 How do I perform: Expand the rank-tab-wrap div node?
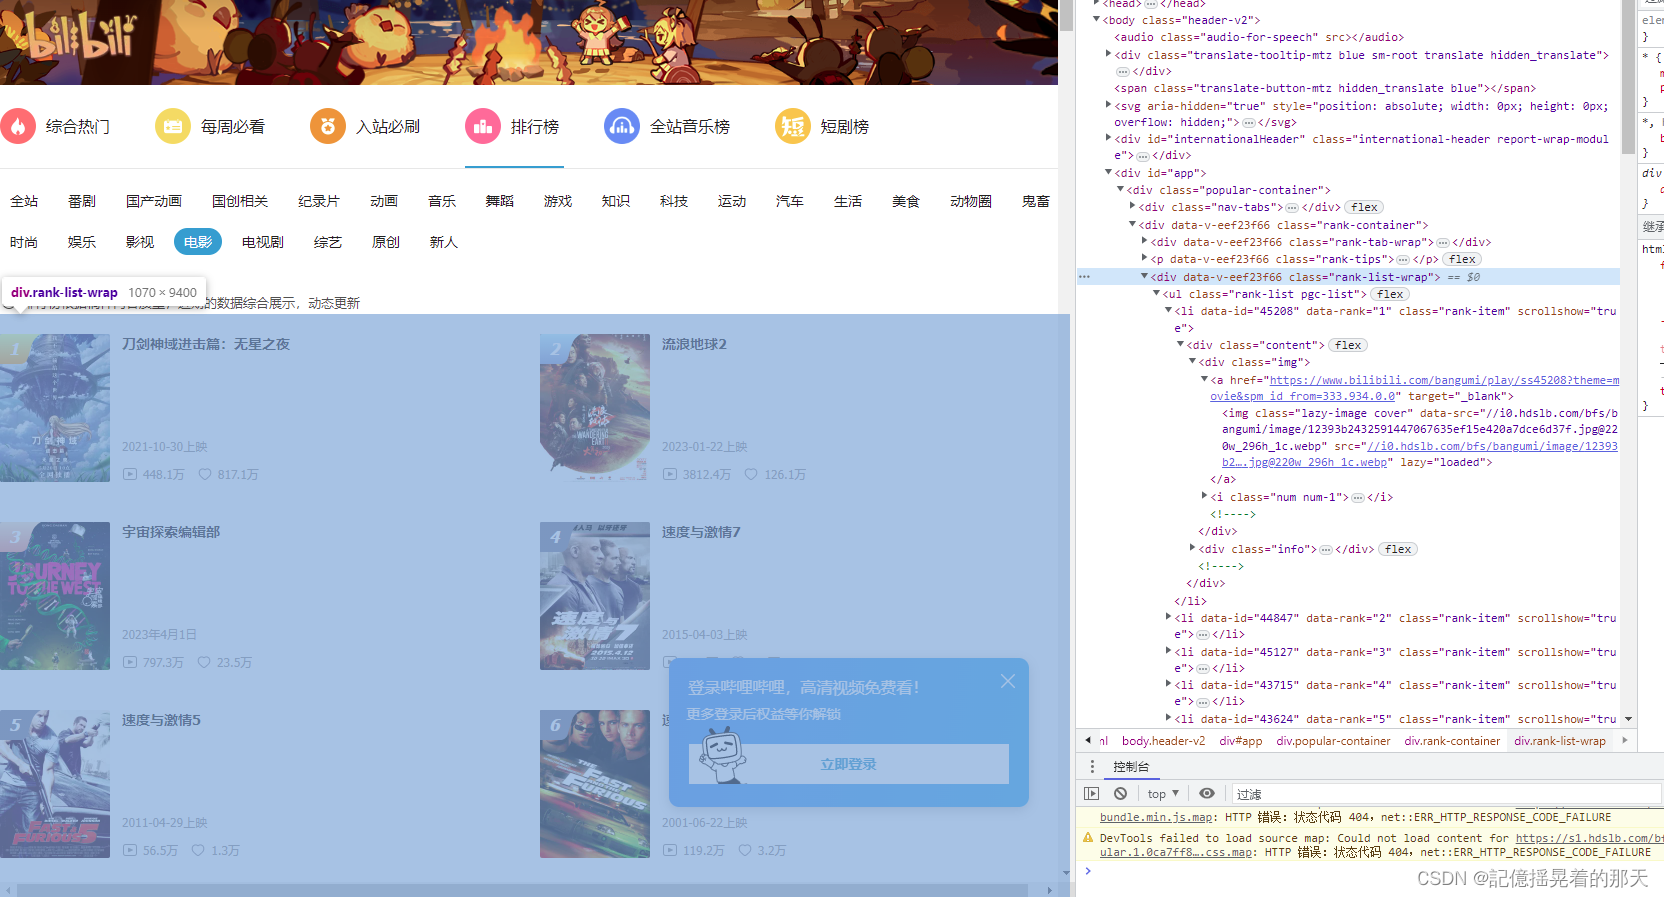click(1144, 241)
